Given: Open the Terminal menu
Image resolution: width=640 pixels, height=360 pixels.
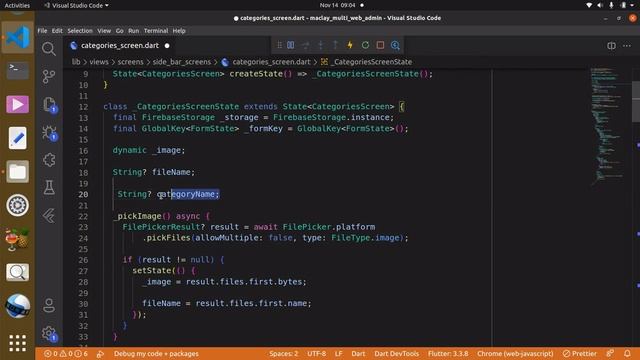Looking at the screenshot, I should coord(156,31).
